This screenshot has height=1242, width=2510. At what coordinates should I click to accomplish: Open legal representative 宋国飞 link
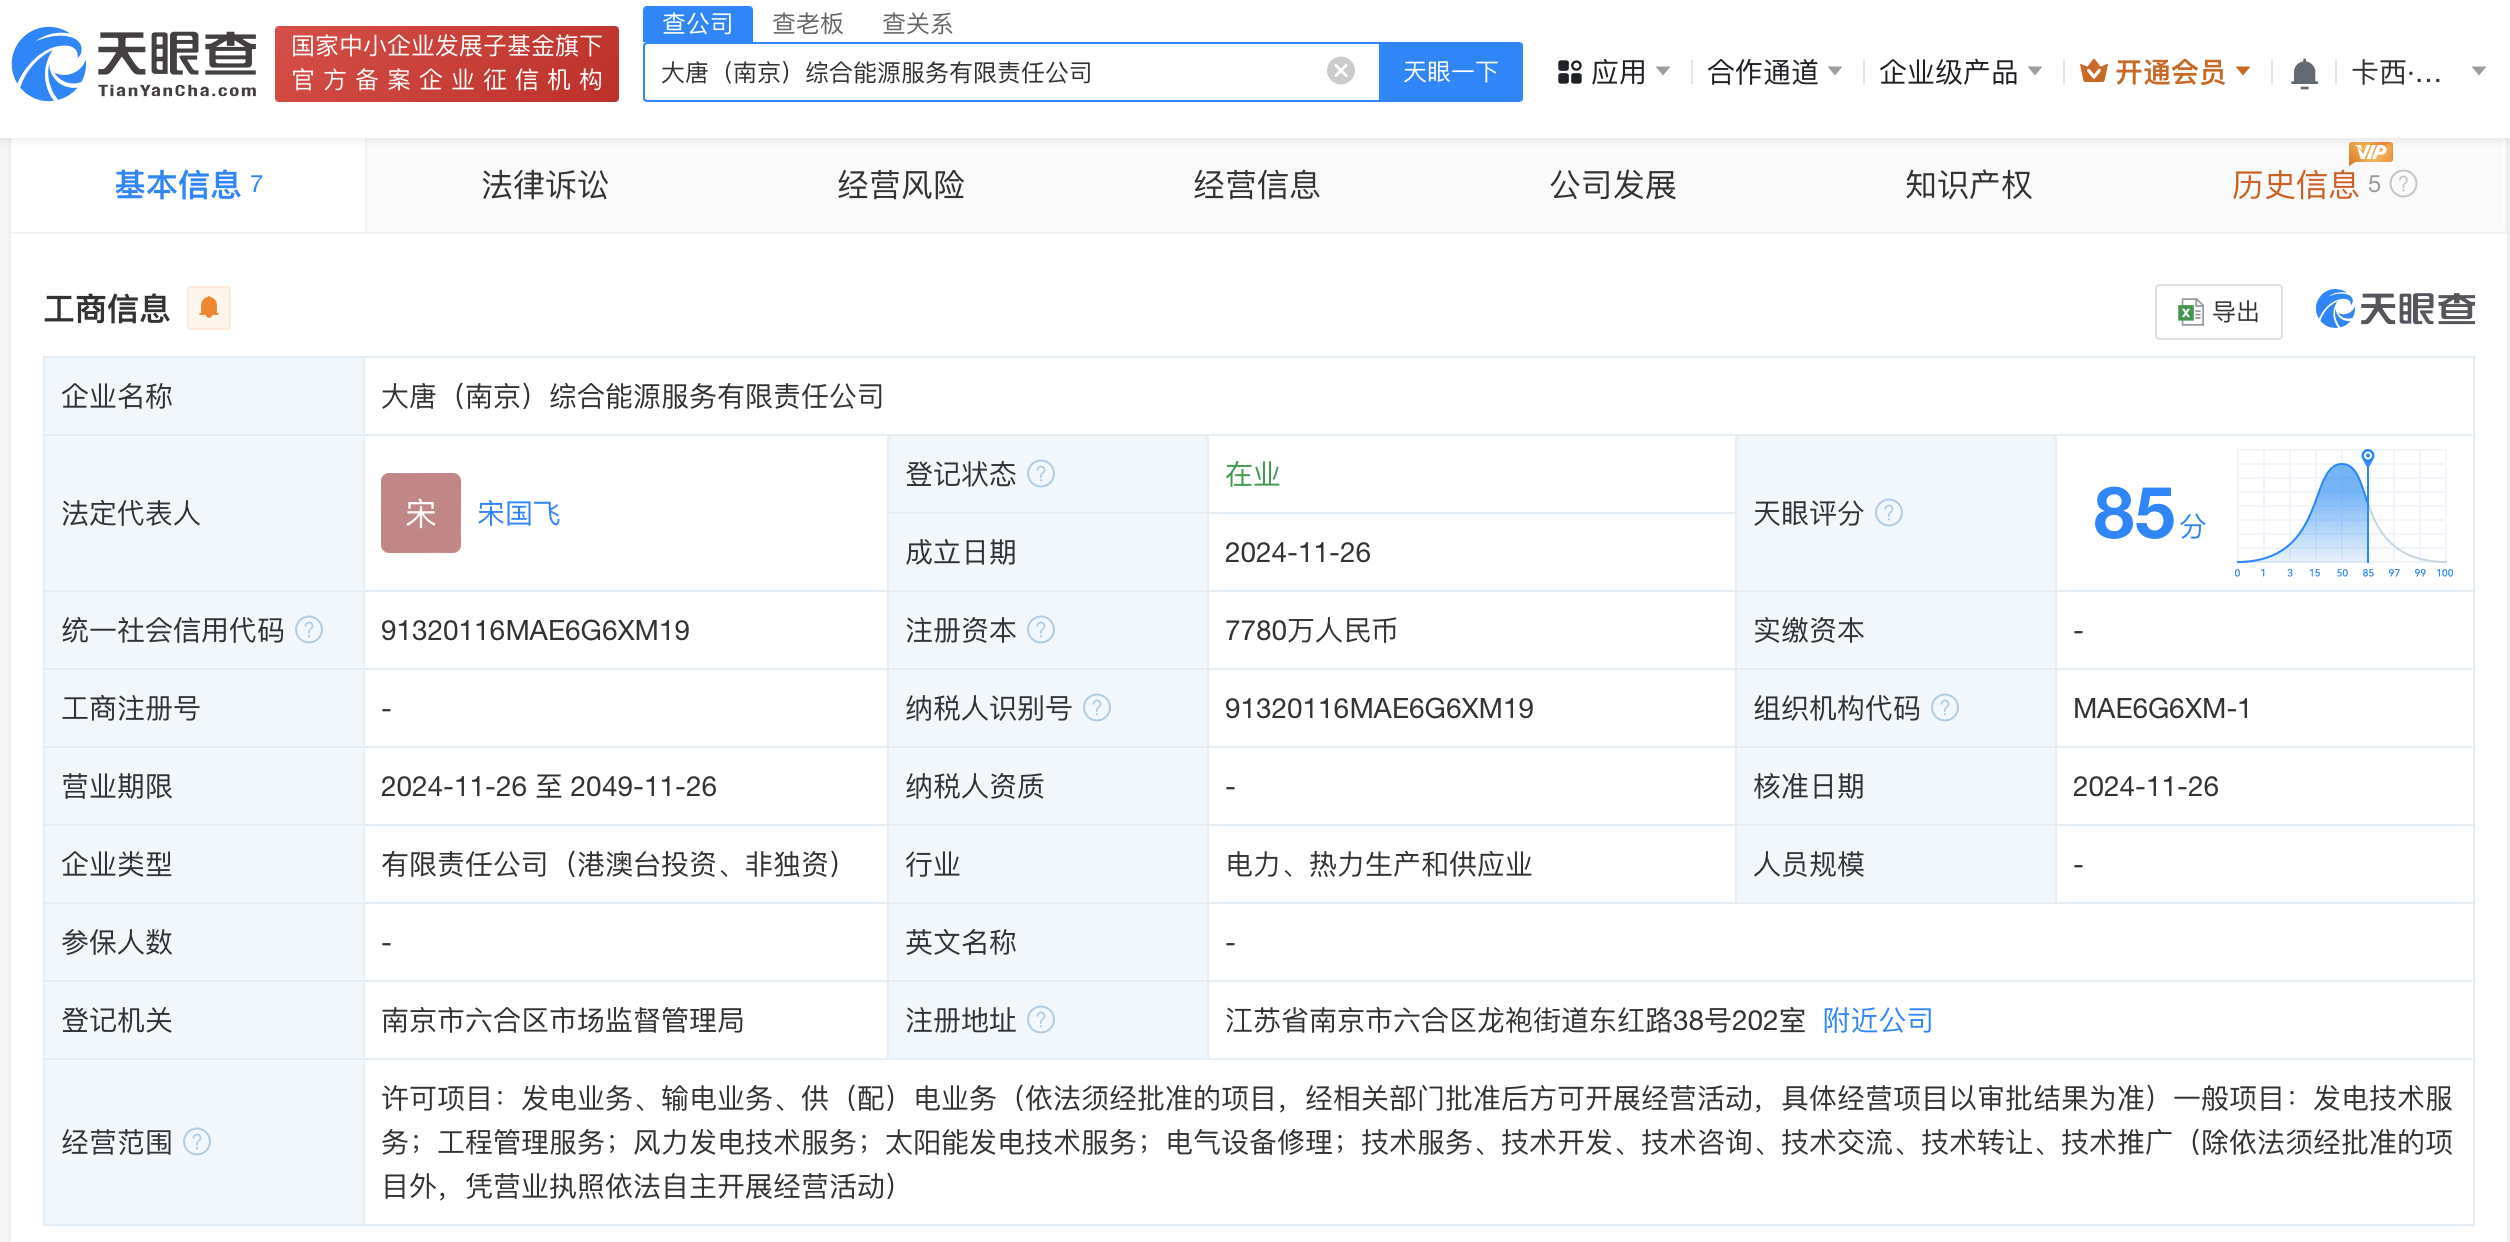(519, 514)
